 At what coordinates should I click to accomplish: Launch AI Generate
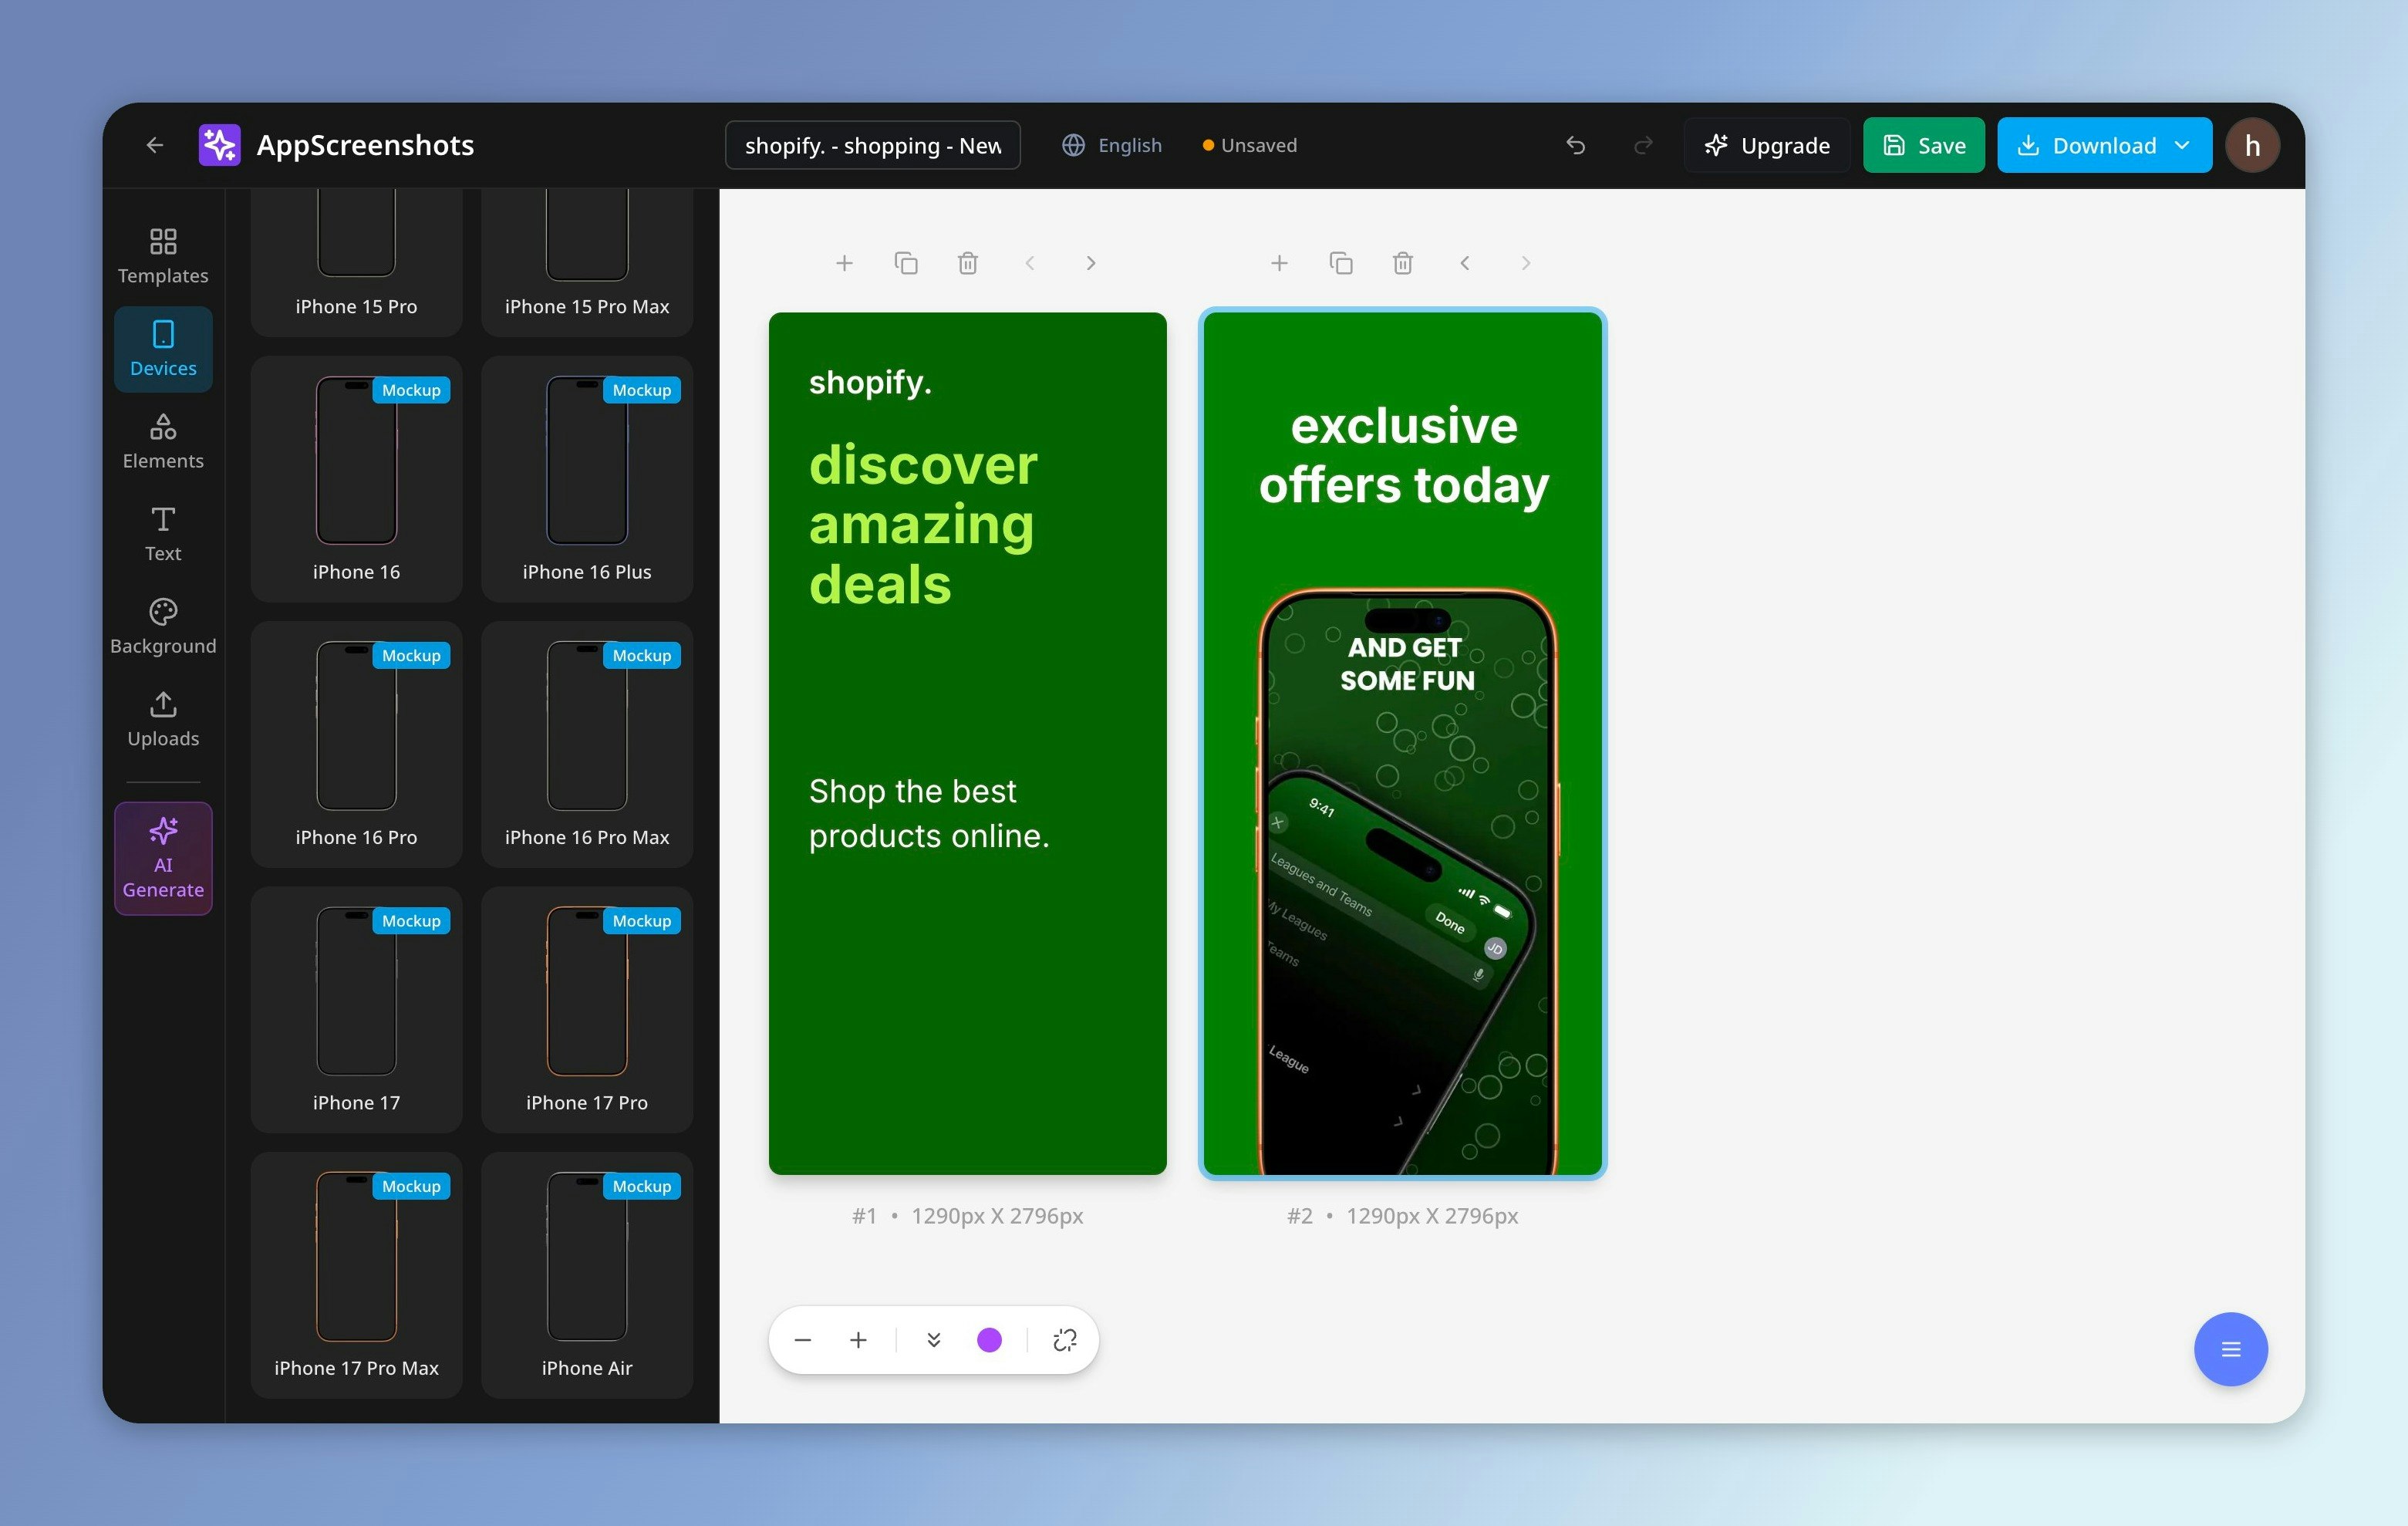click(x=163, y=858)
